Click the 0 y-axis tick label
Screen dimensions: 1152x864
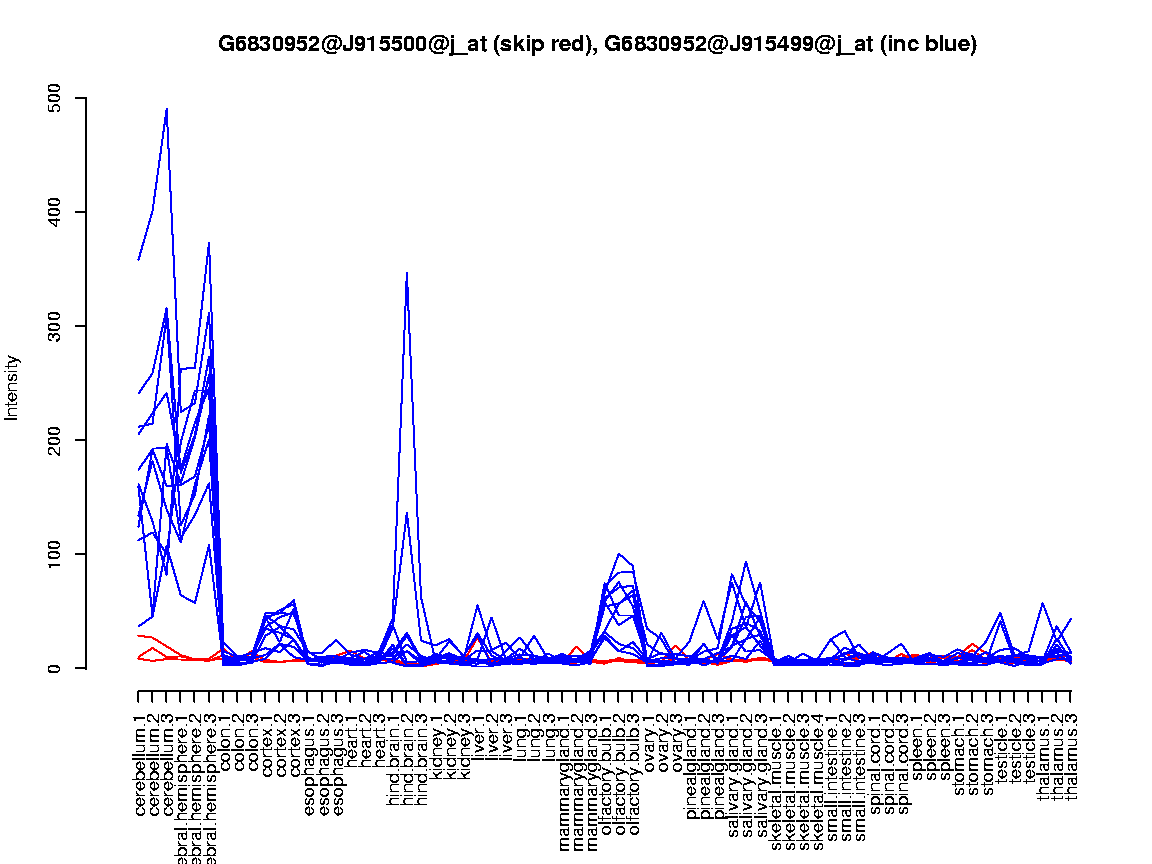pos(56,668)
